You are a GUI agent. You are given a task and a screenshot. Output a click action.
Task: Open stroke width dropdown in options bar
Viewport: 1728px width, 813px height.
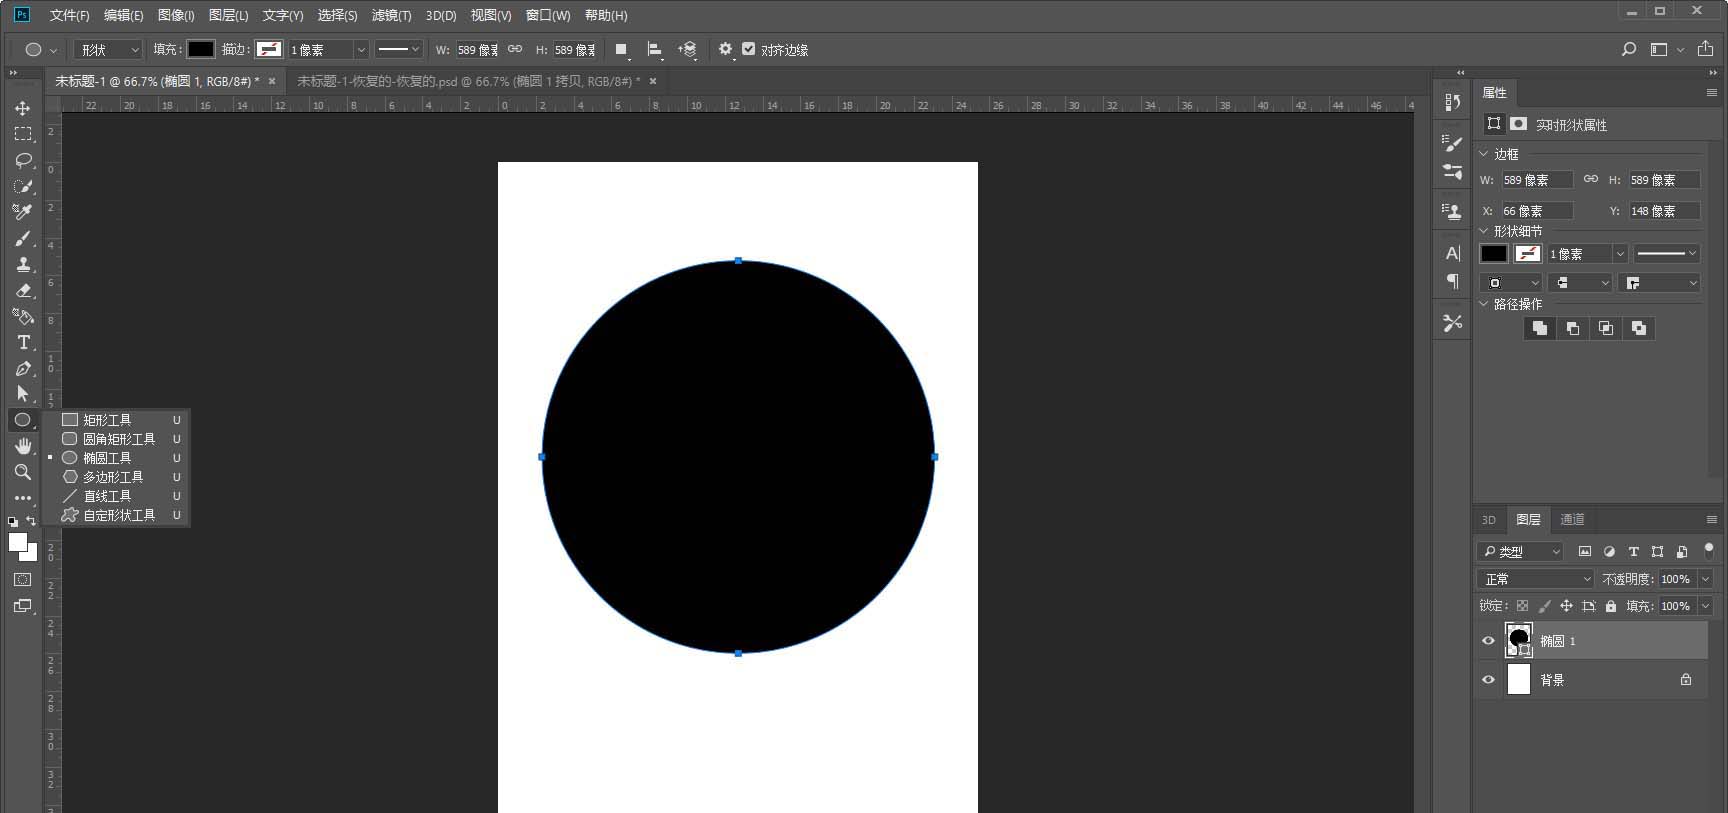click(x=361, y=50)
